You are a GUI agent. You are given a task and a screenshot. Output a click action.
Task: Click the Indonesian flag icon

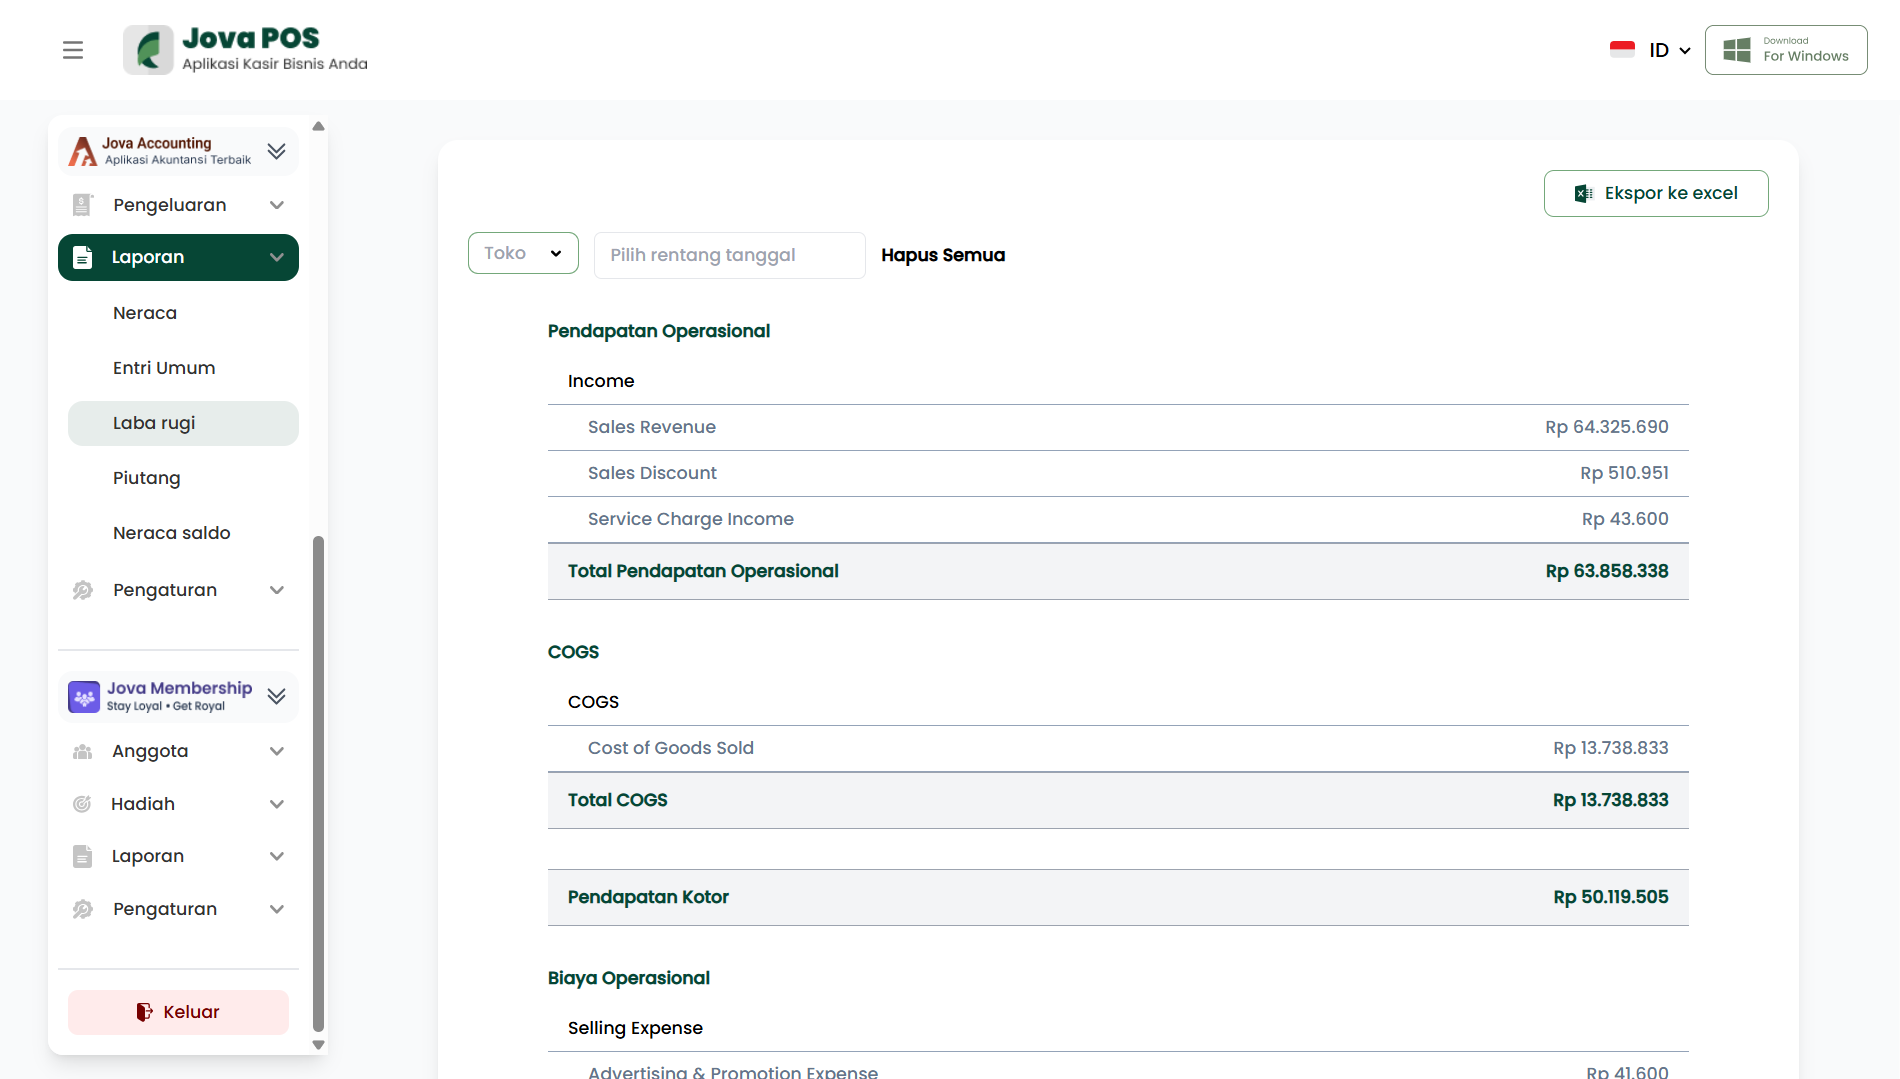pyautogui.click(x=1622, y=50)
